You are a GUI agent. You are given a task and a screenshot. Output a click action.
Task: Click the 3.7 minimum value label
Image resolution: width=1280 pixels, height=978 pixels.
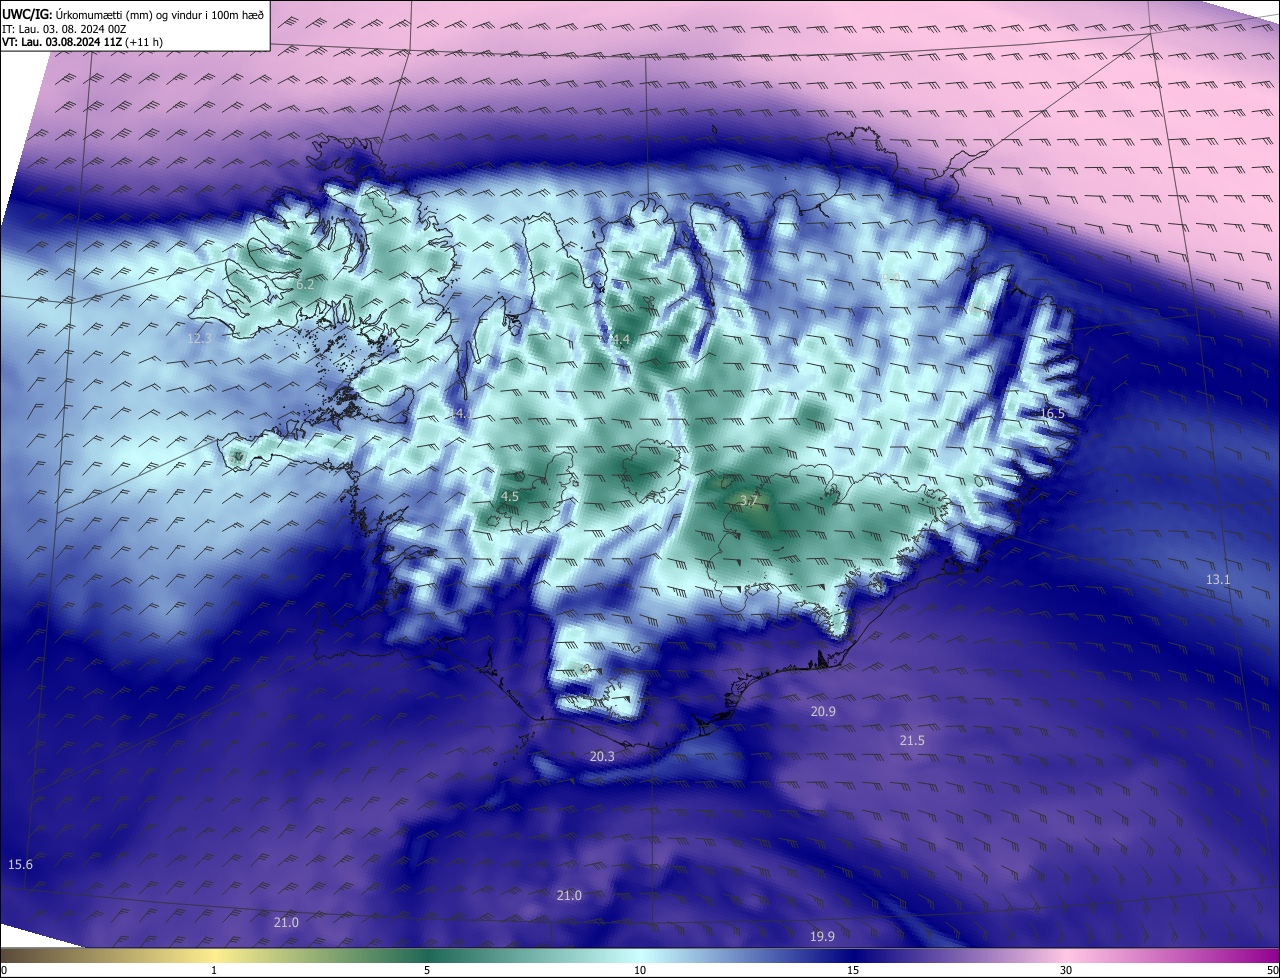point(749,500)
